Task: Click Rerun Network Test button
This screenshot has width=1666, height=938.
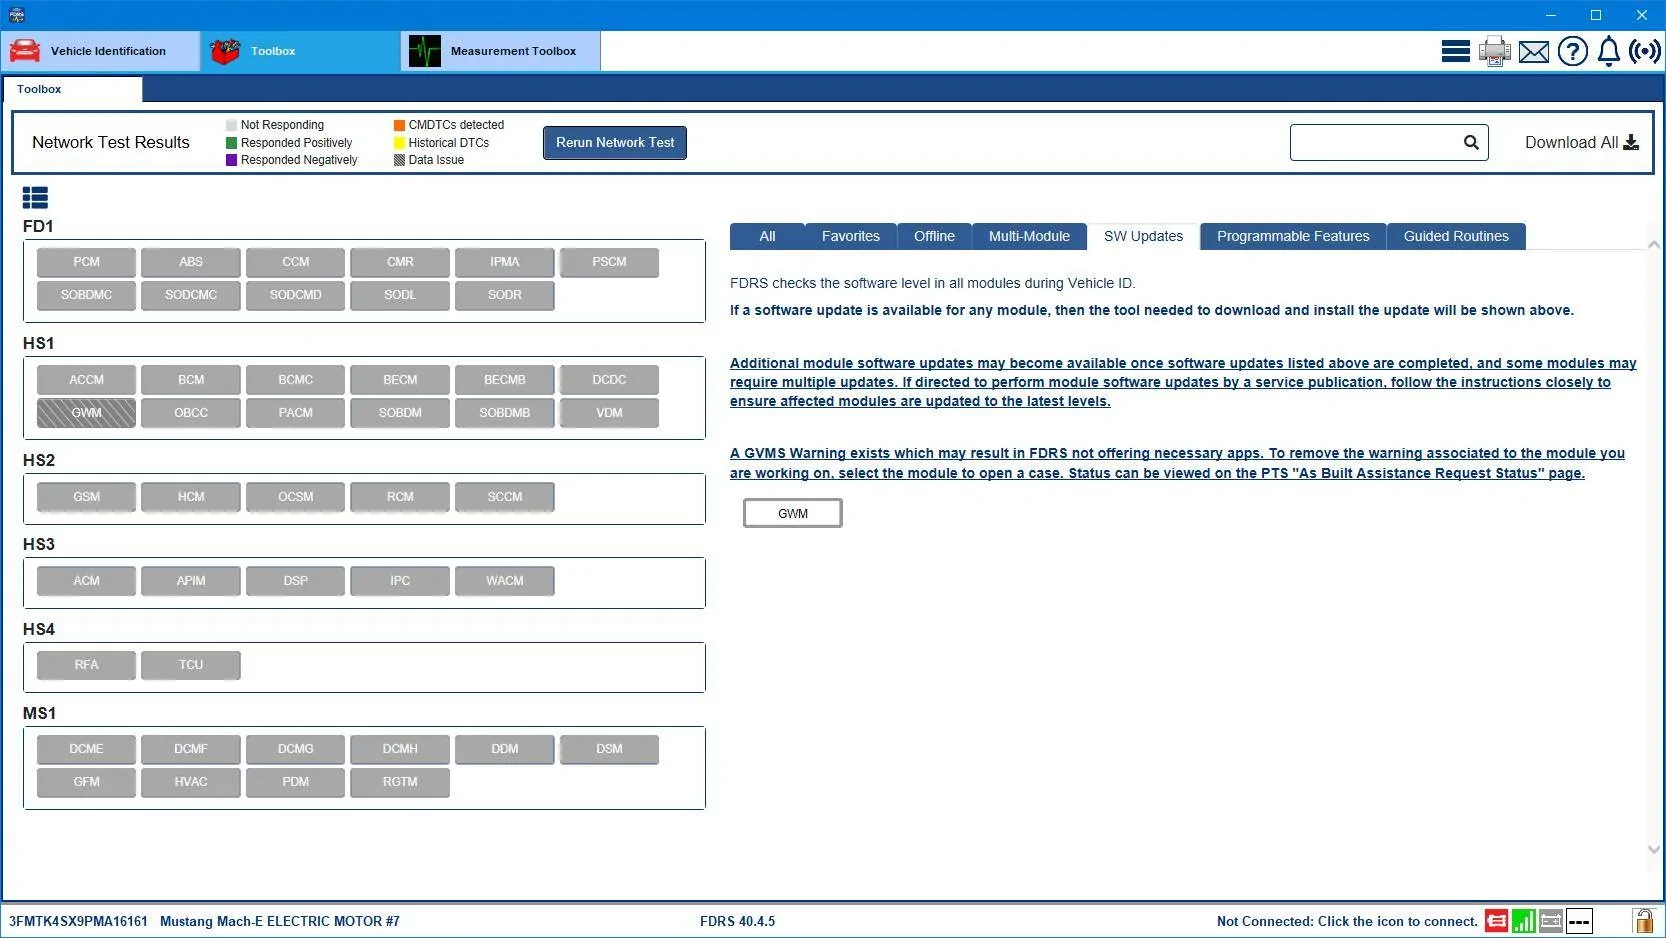Action: pyautogui.click(x=615, y=142)
